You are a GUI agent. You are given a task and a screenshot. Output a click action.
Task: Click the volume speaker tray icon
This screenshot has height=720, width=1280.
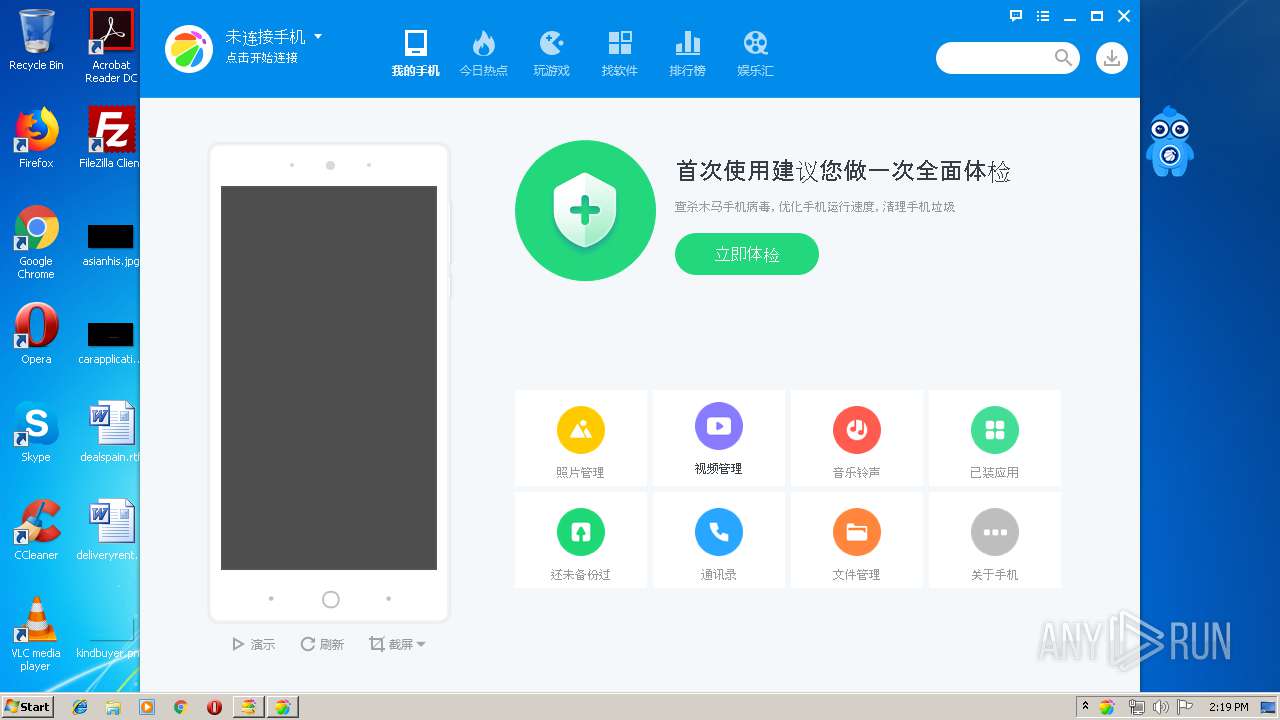point(1160,707)
